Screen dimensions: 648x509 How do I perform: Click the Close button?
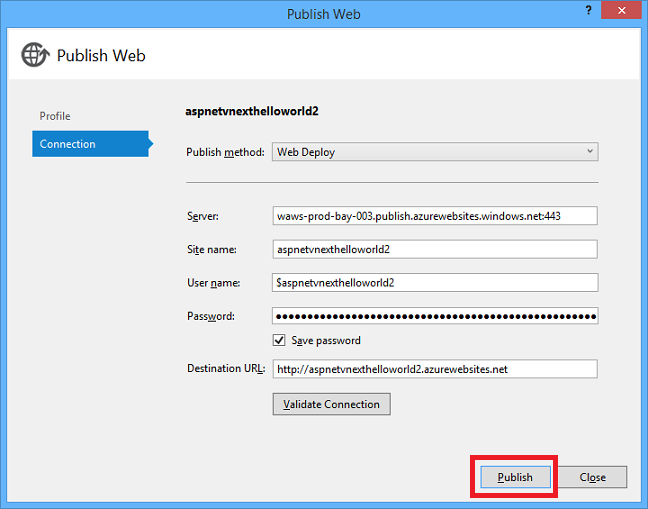tap(593, 477)
